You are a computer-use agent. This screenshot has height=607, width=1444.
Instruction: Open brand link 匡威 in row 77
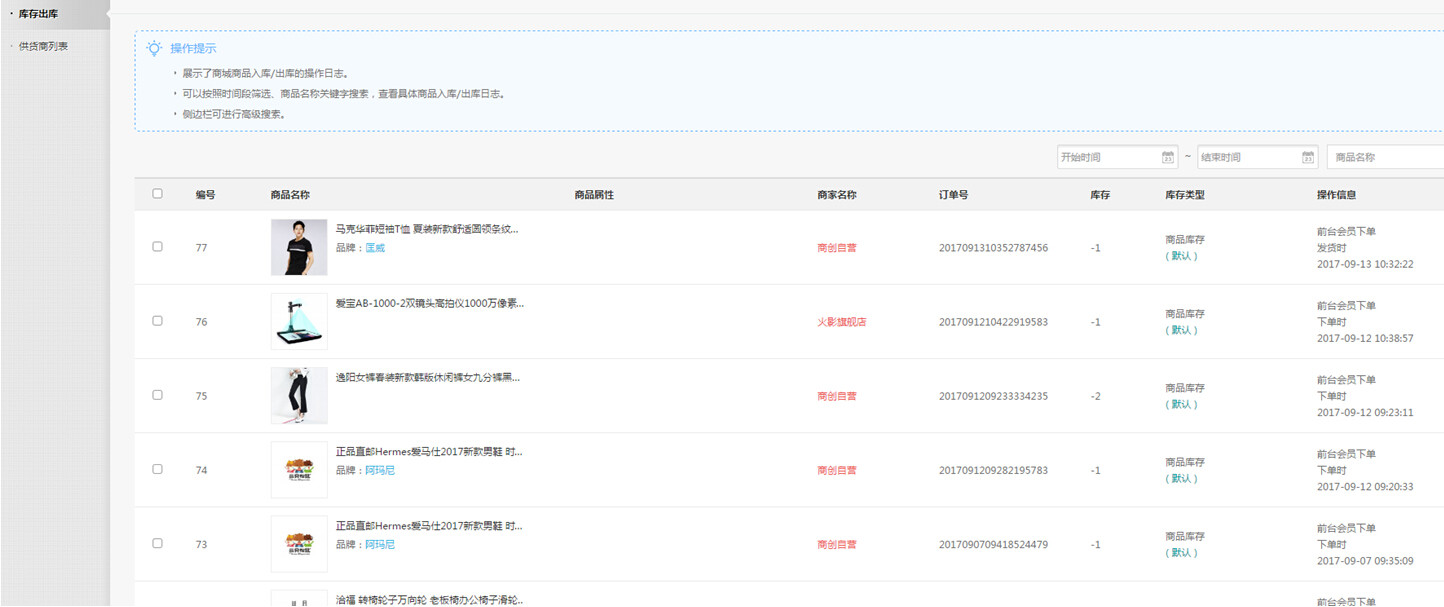pos(375,248)
